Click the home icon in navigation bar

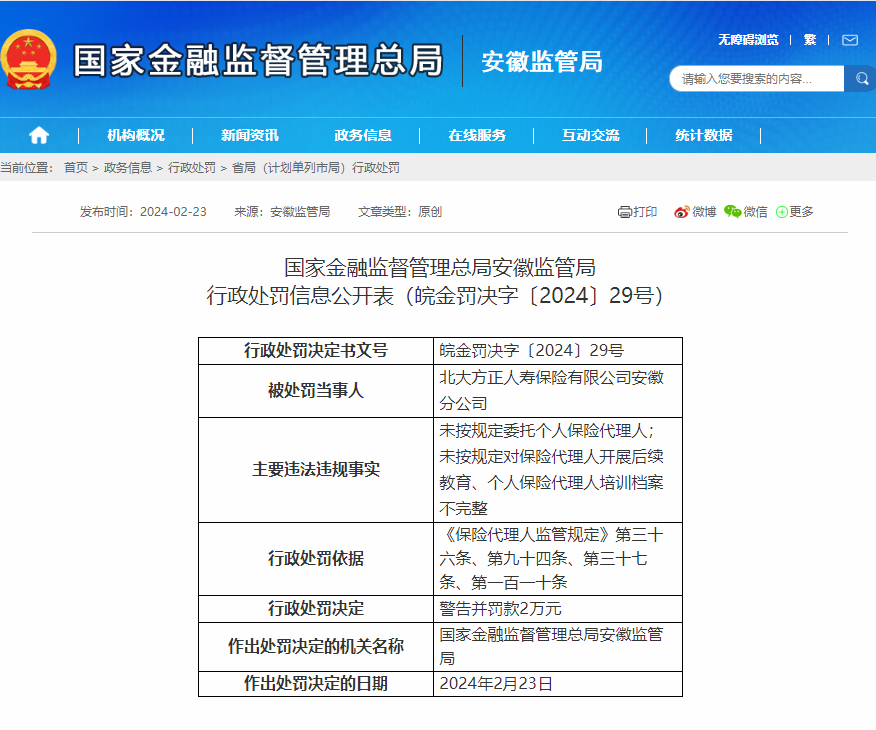click(x=39, y=135)
